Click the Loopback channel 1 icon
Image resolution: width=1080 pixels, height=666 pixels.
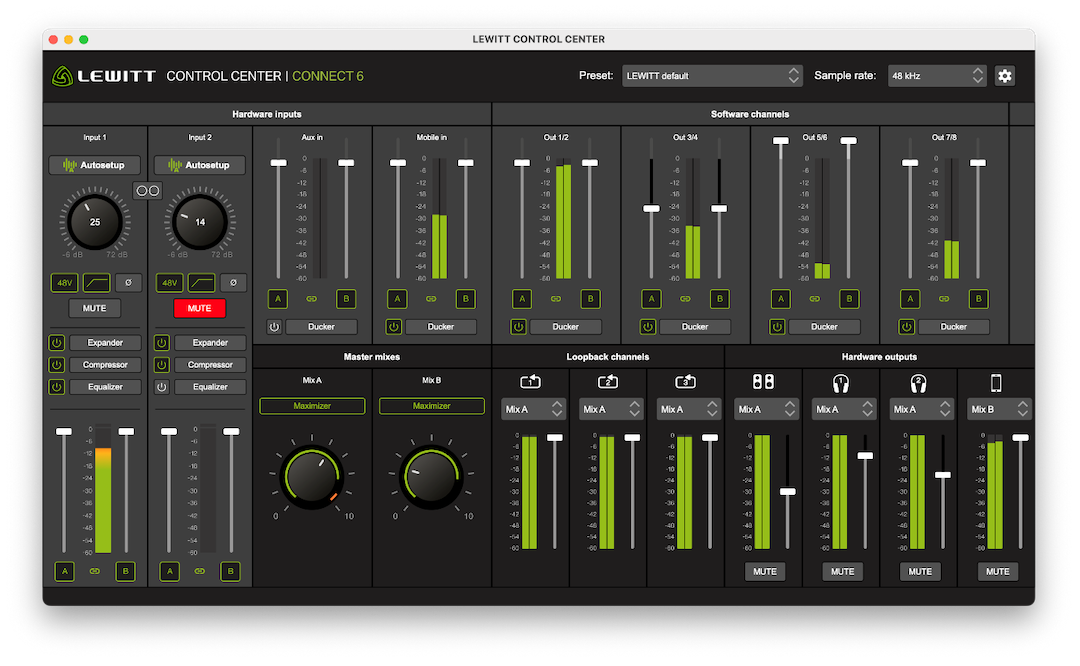tap(531, 381)
